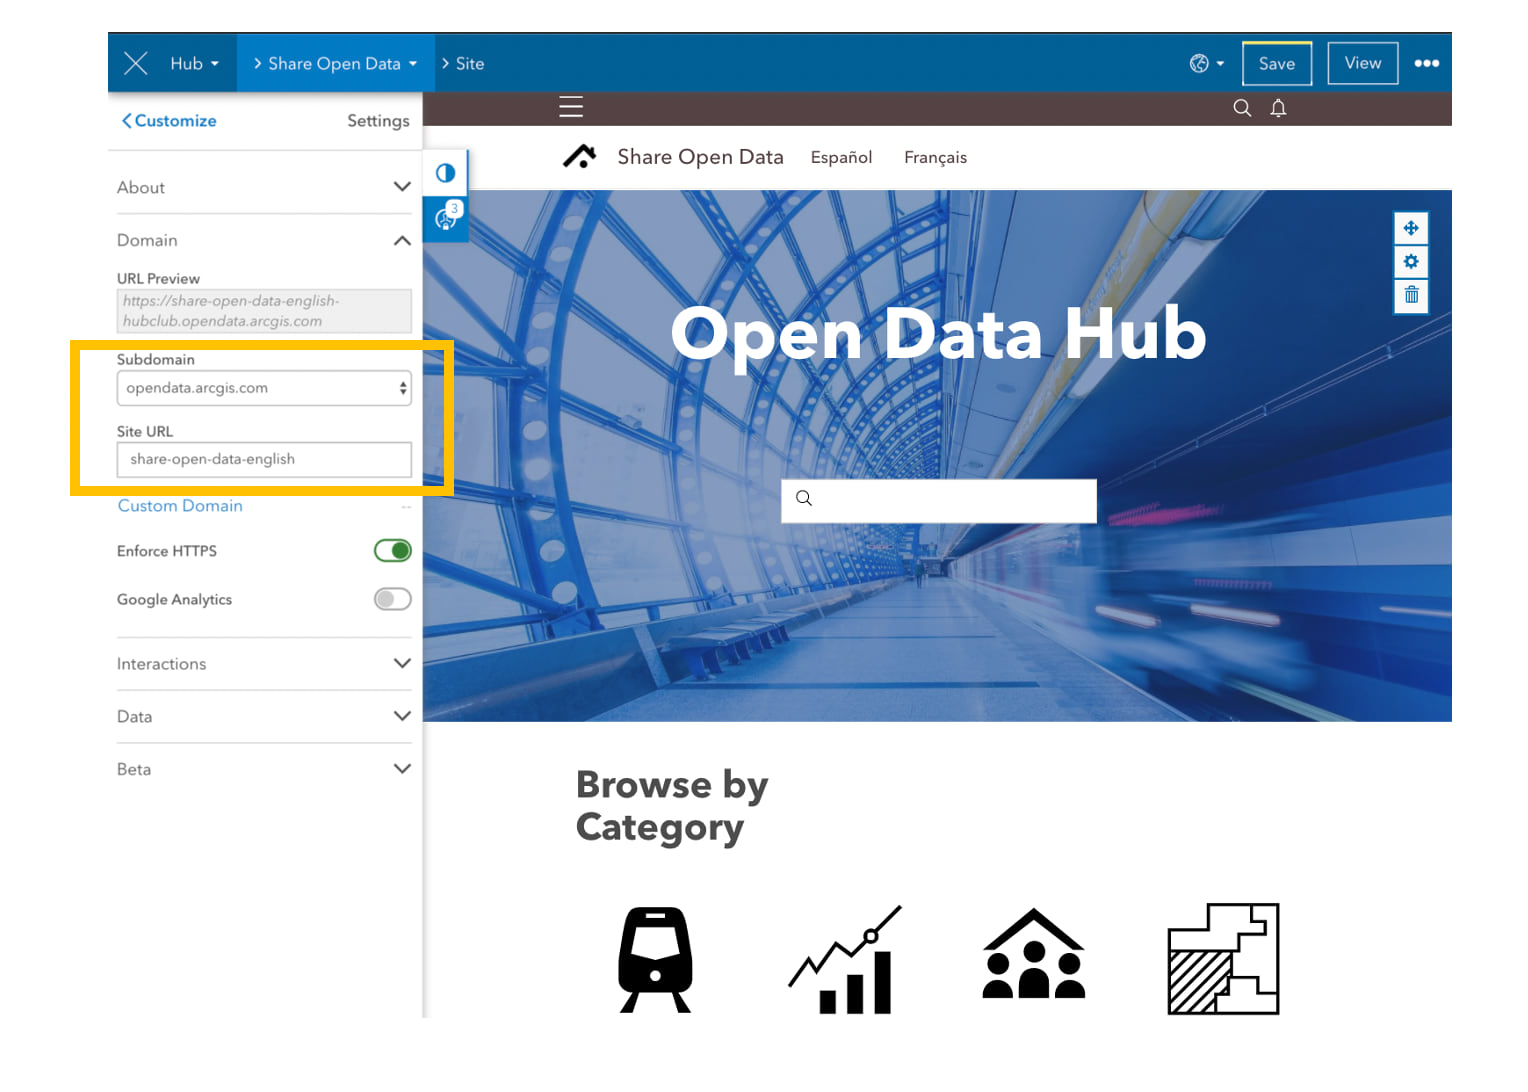Open the globe tool with badge 3
1528x1092 pixels.
point(445,218)
